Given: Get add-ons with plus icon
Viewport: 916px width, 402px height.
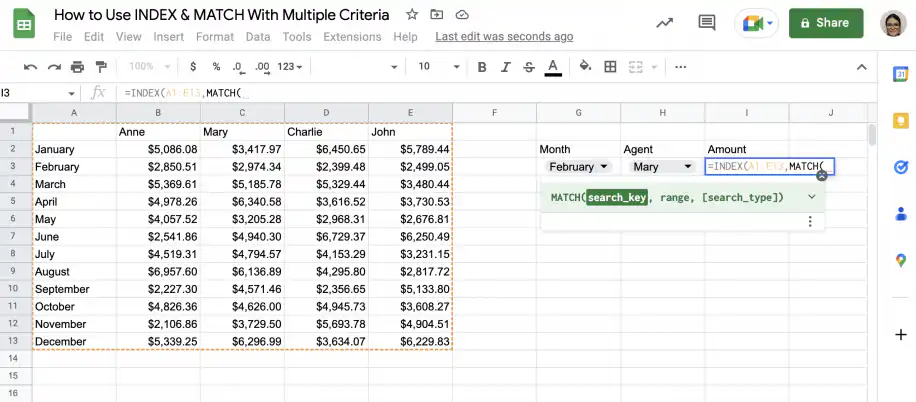Looking at the screenshot, I should pyautogui.click(x=900, y=335).
